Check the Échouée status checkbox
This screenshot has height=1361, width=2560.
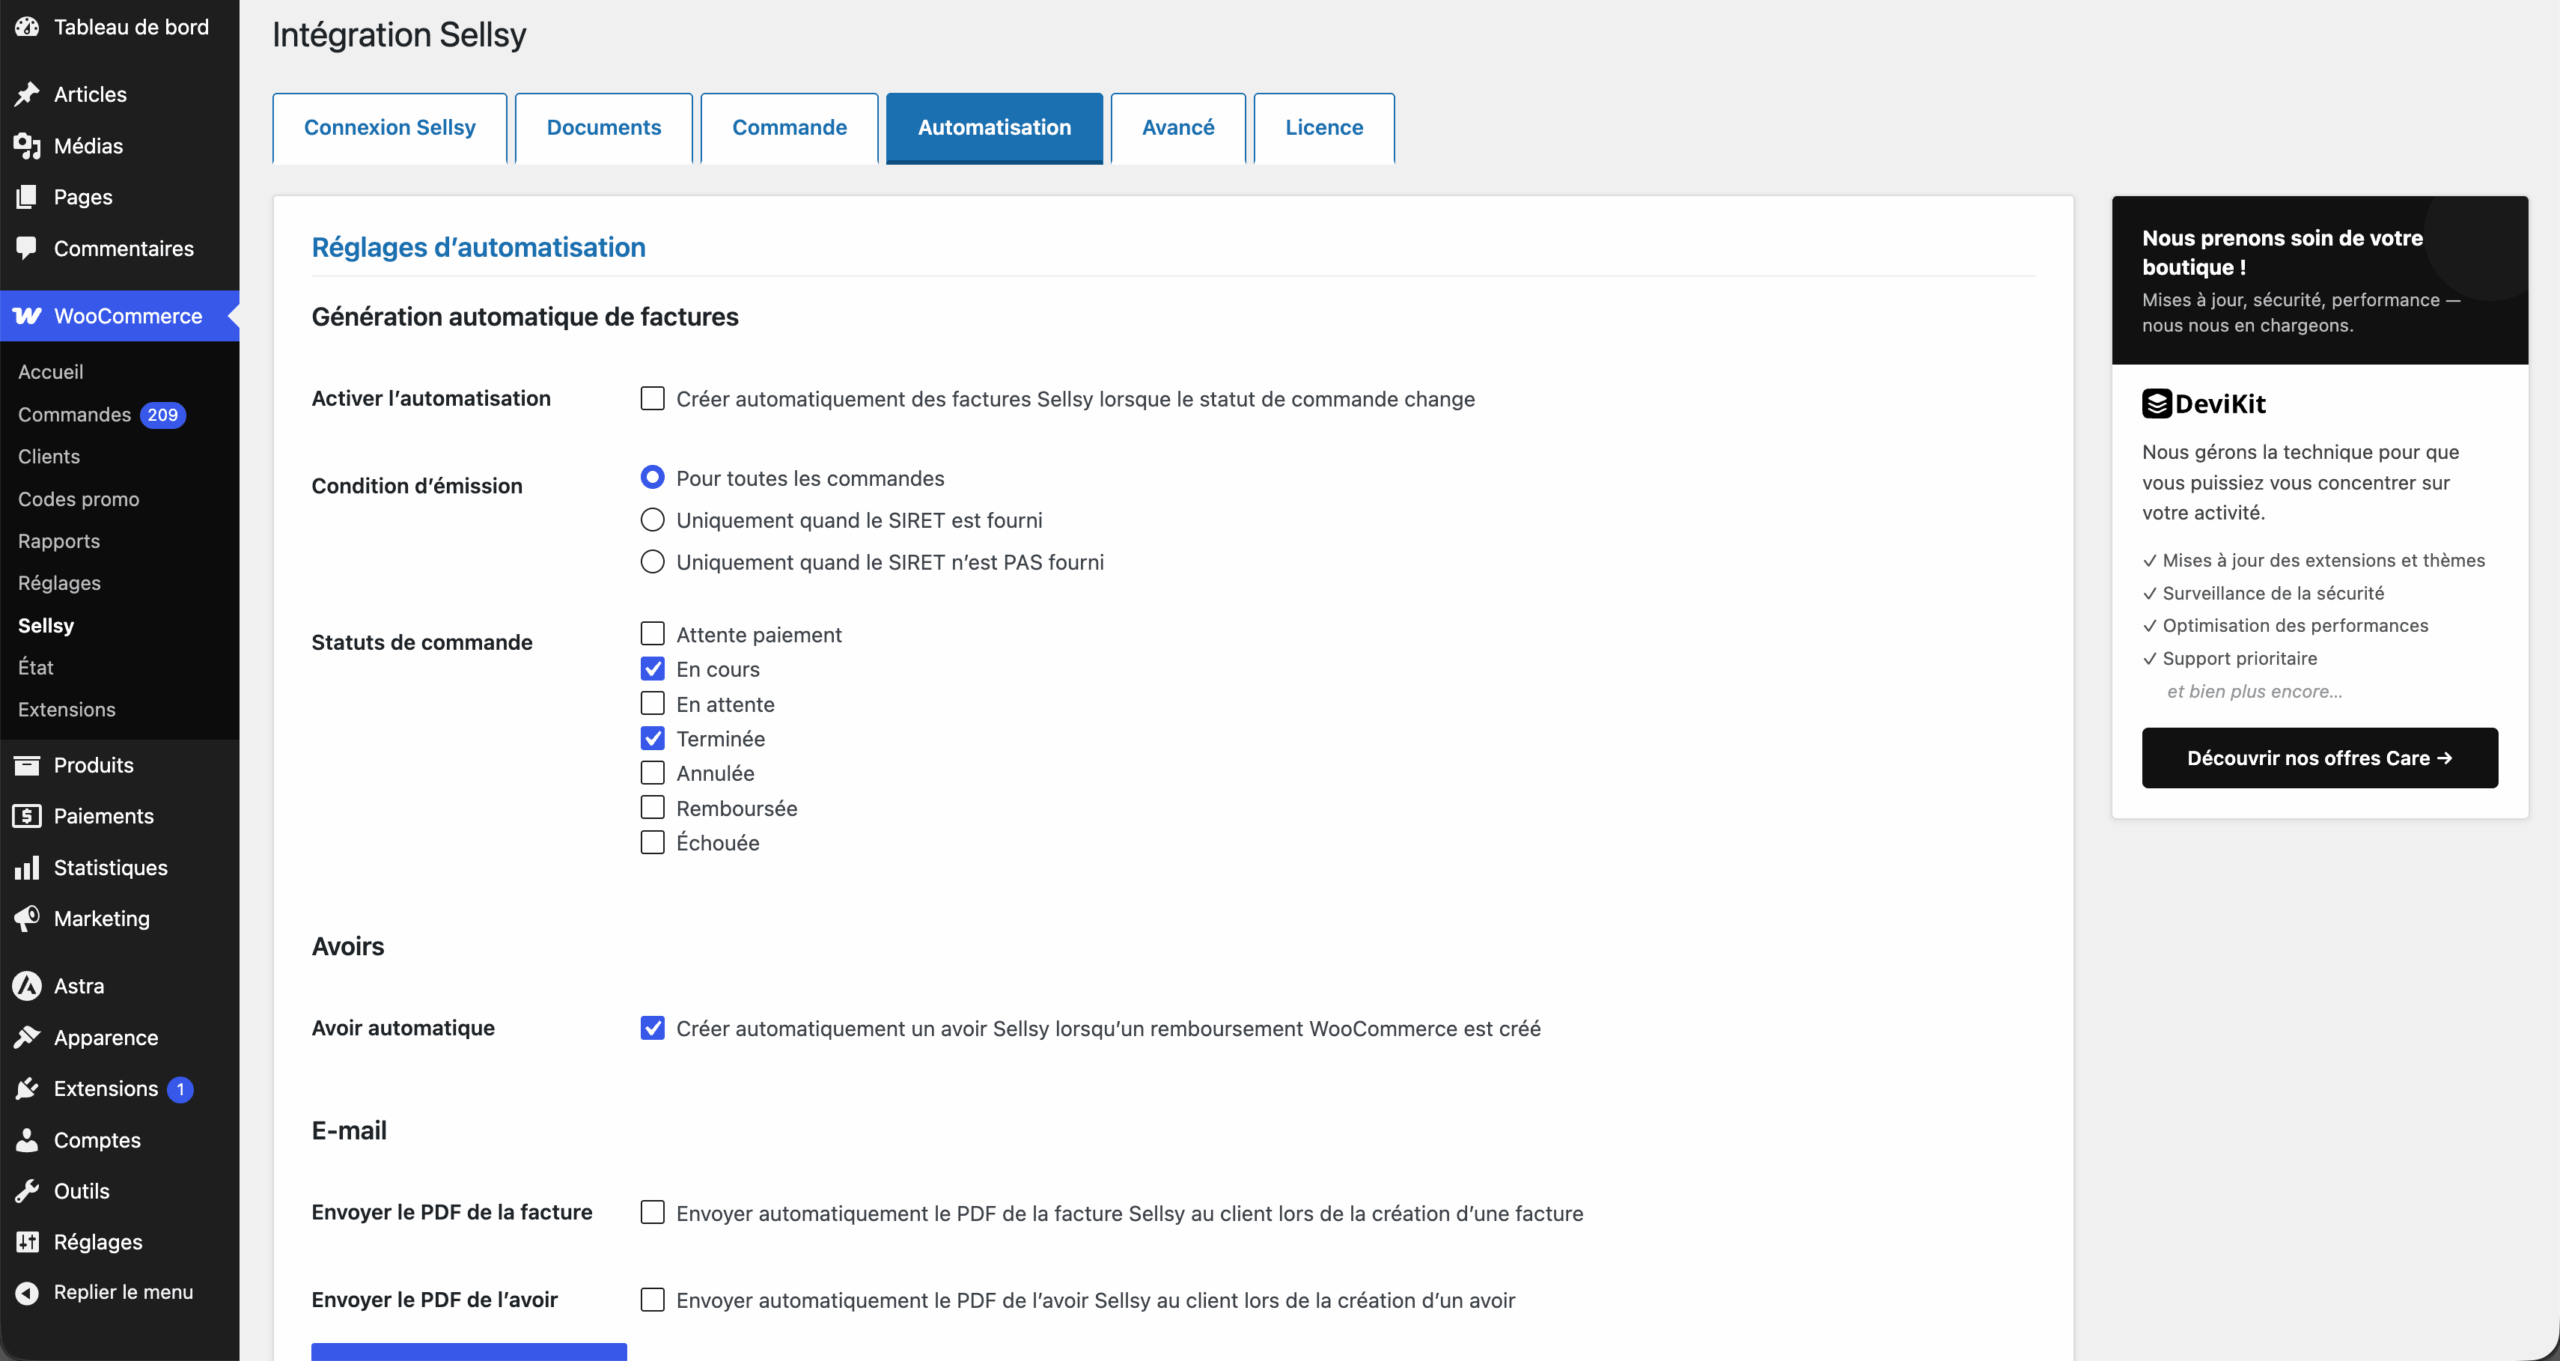pyautogui.click(x=652, y=842)
